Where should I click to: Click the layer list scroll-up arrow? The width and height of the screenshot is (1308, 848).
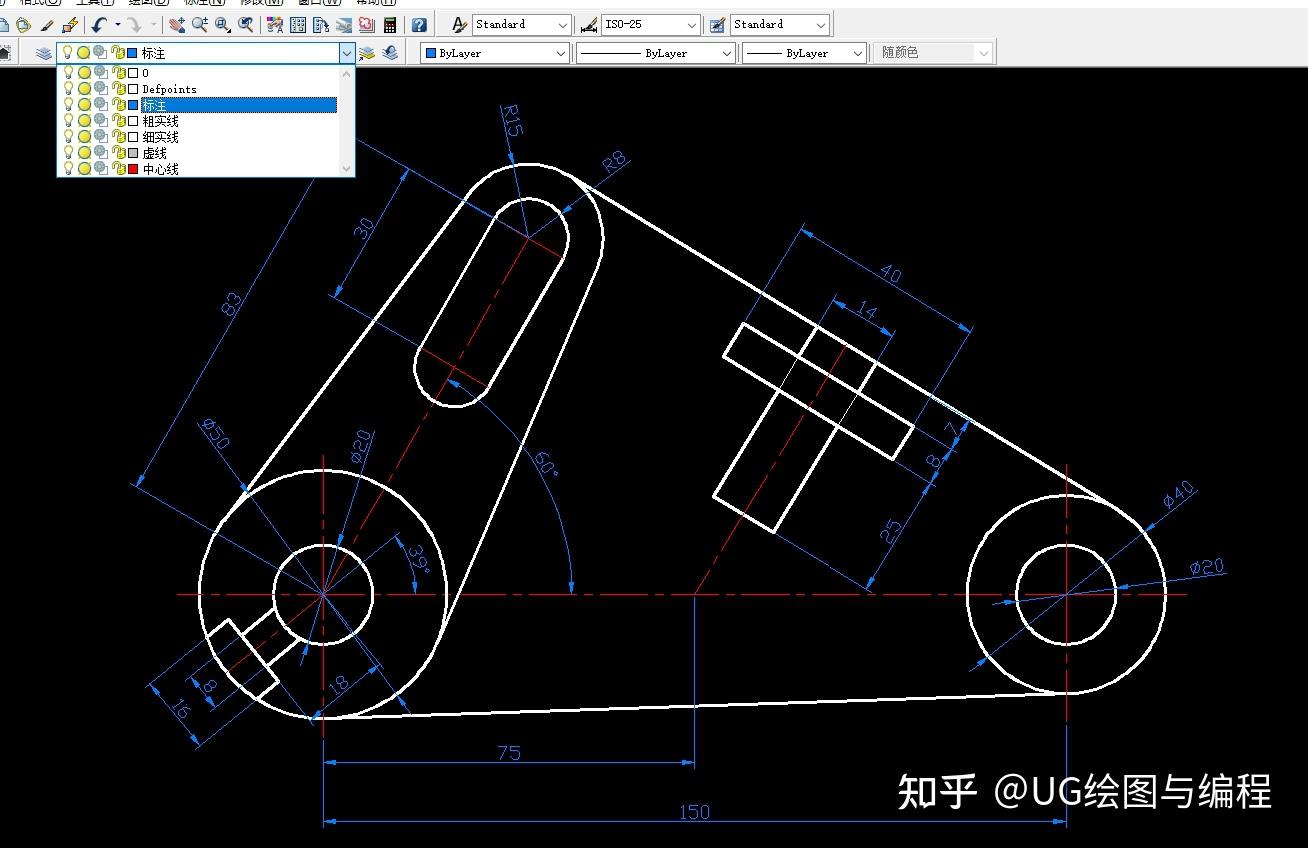(x=347, y=72)
